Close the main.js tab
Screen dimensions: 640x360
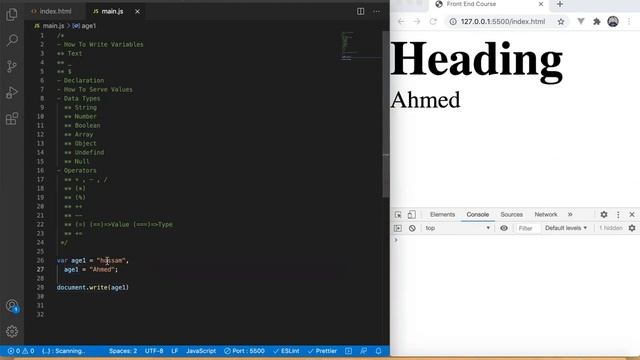[137, 11]
